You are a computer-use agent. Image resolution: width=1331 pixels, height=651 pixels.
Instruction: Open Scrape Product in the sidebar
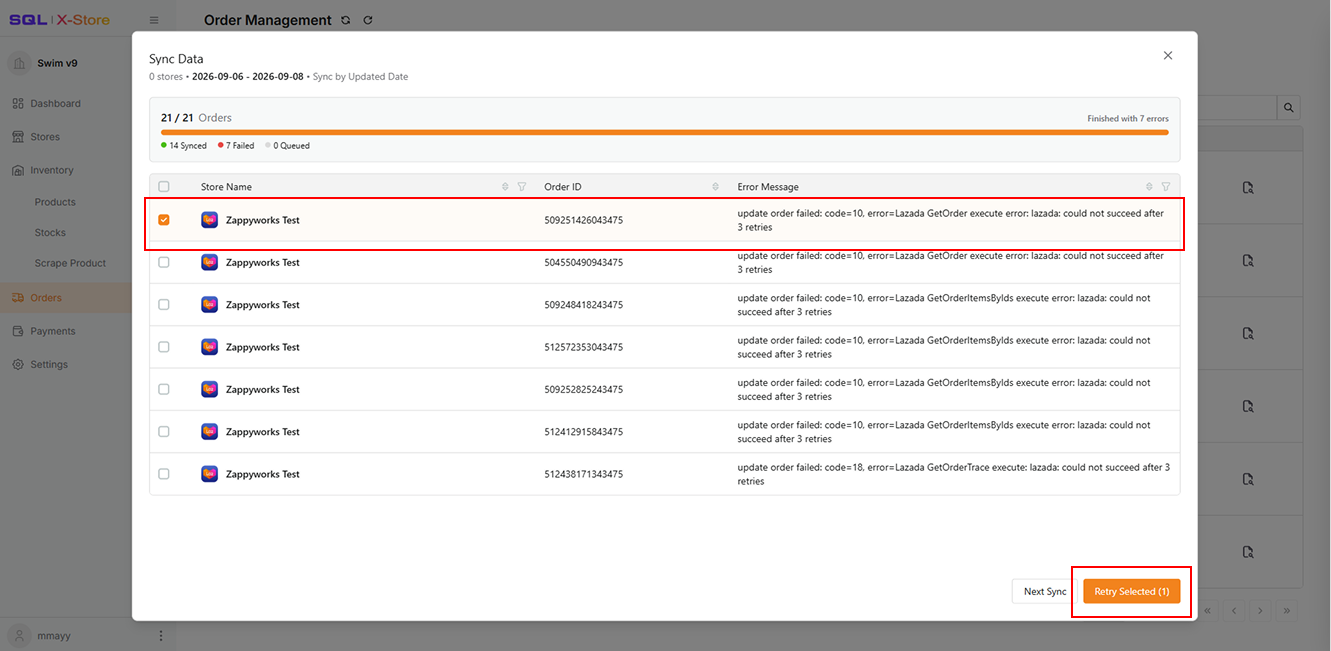70,263
